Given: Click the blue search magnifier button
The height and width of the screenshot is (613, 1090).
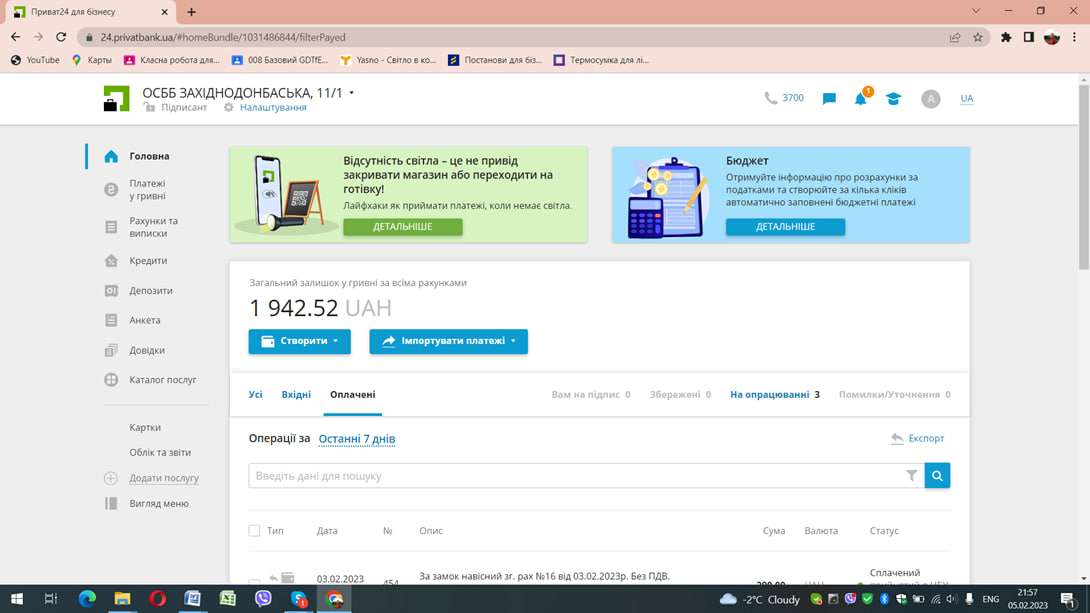Looking at the screenshot, I should [937, 475].
